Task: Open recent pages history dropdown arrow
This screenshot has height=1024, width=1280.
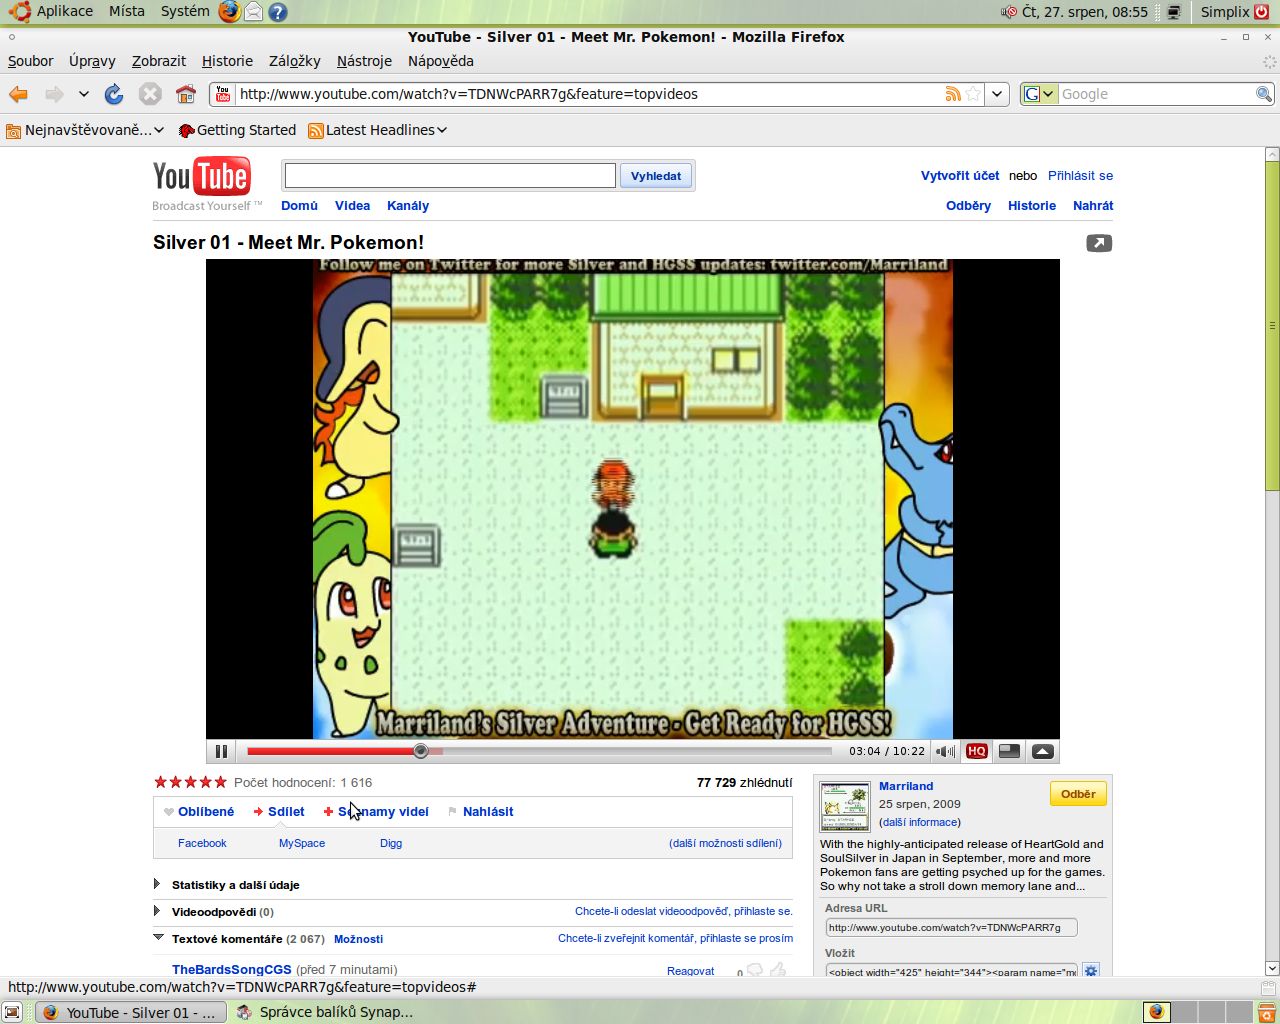Action: [x=84, y=94]
